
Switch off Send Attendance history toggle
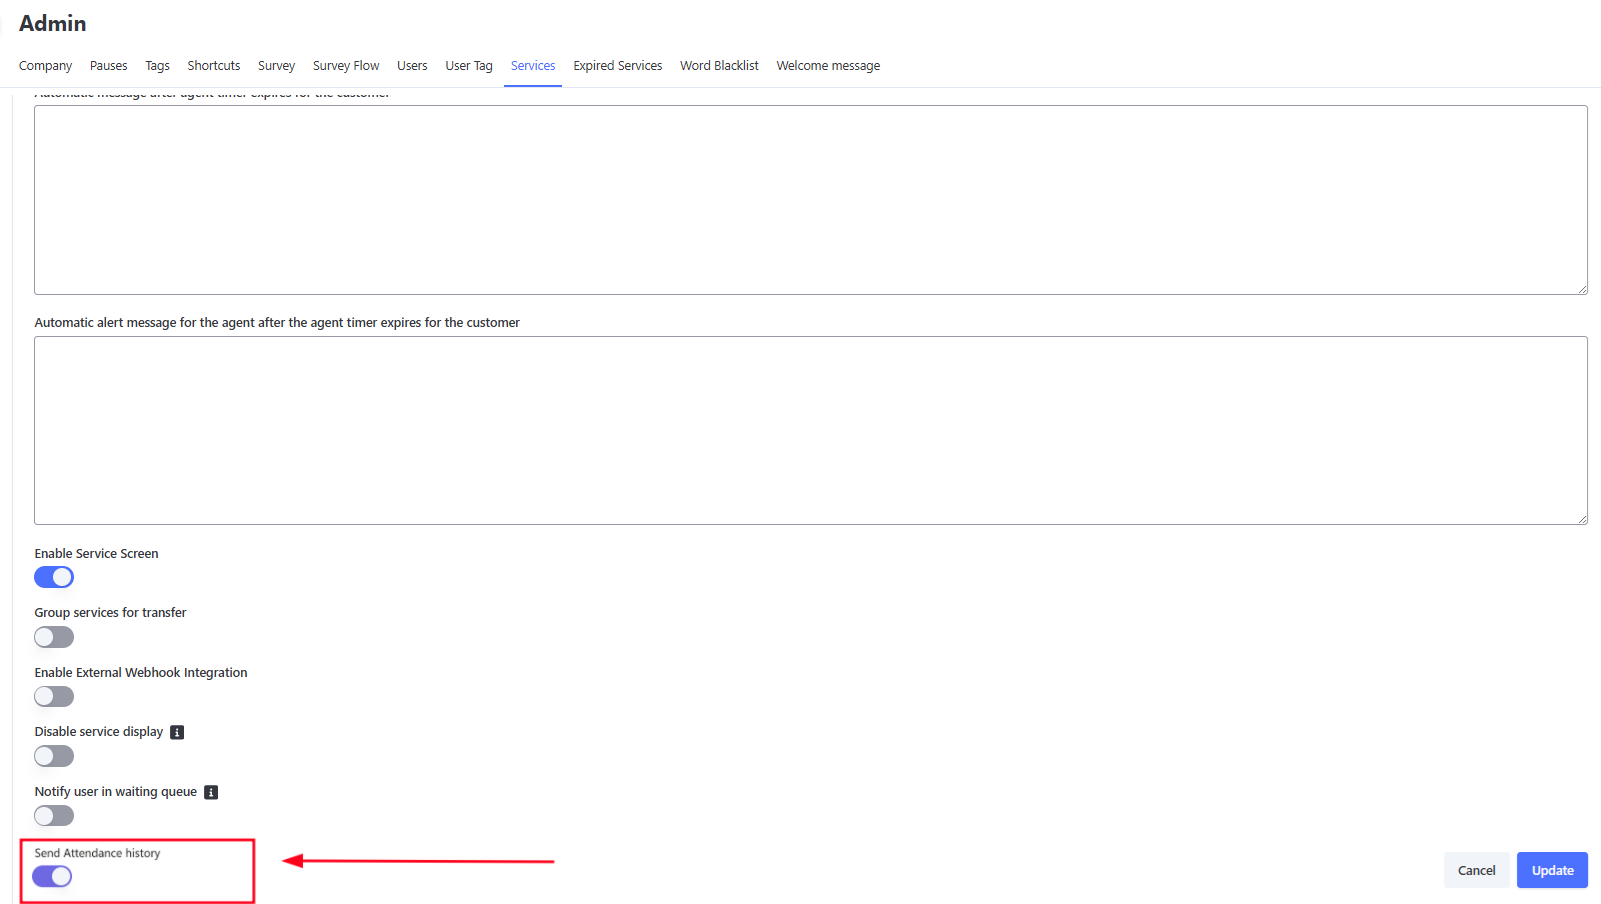52,877
